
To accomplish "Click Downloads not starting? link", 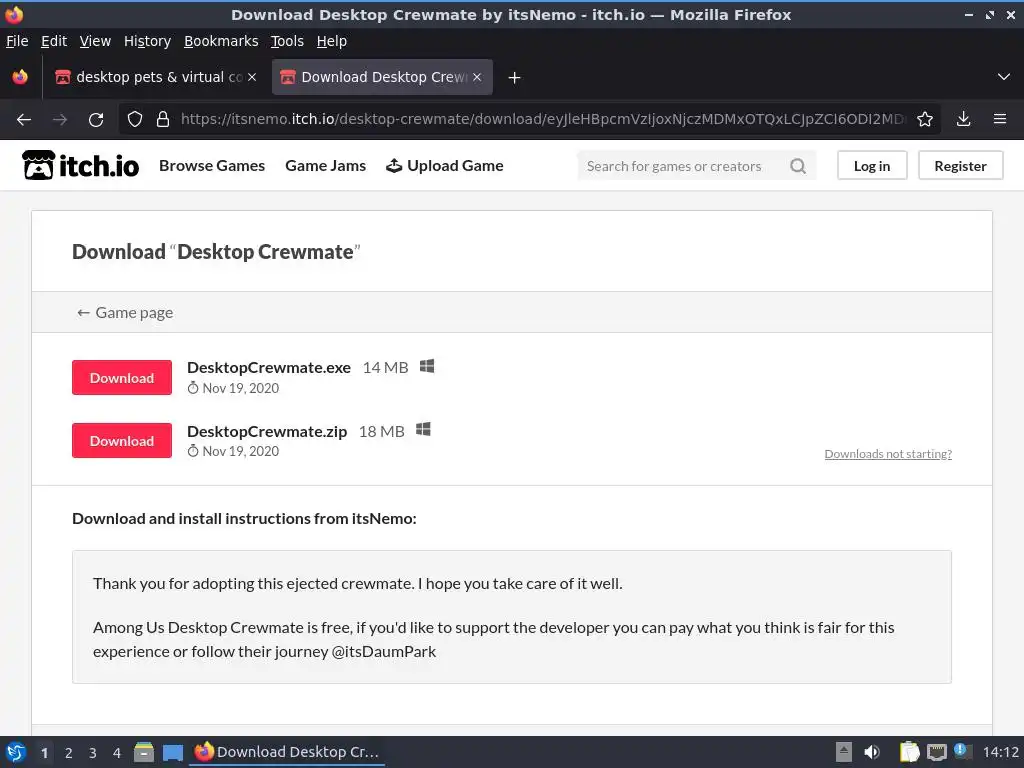I will tap(888, 454).
